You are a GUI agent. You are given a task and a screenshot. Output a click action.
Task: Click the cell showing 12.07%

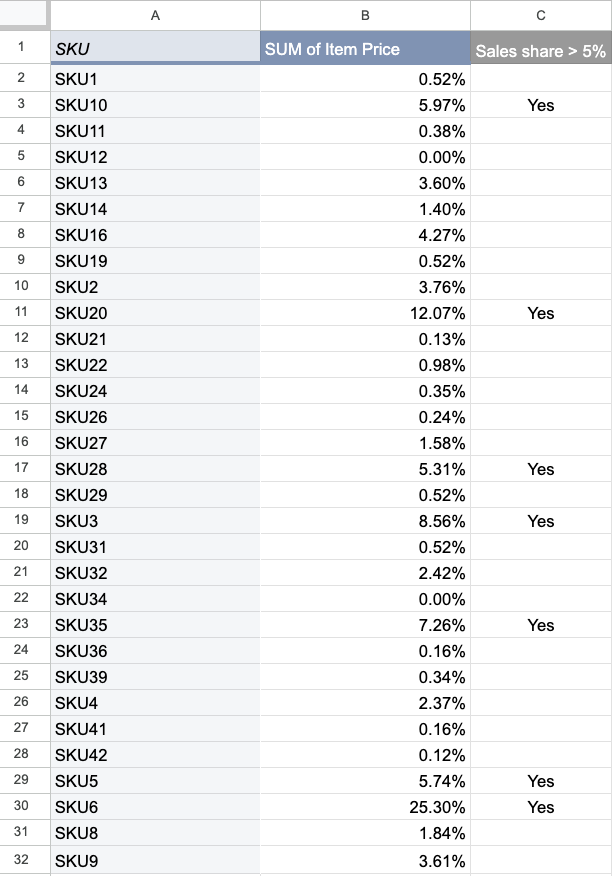pyautogui.click(x=365, y=313)
